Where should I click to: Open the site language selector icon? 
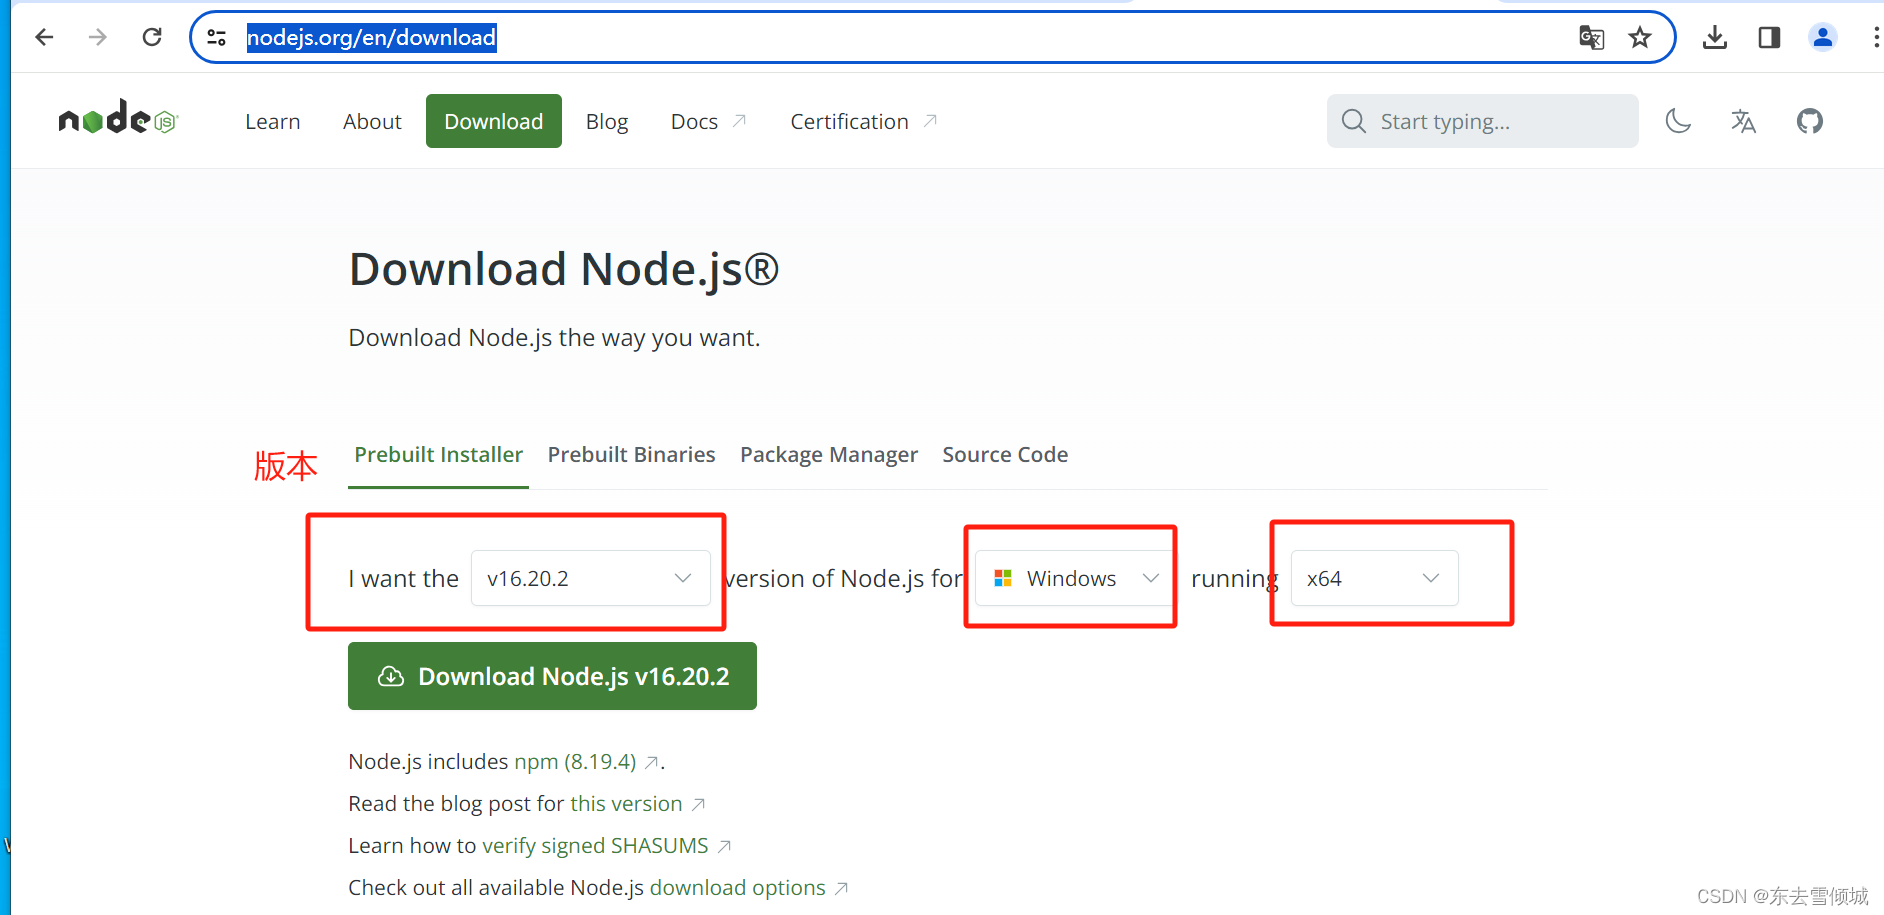[x=1744, y=121]
